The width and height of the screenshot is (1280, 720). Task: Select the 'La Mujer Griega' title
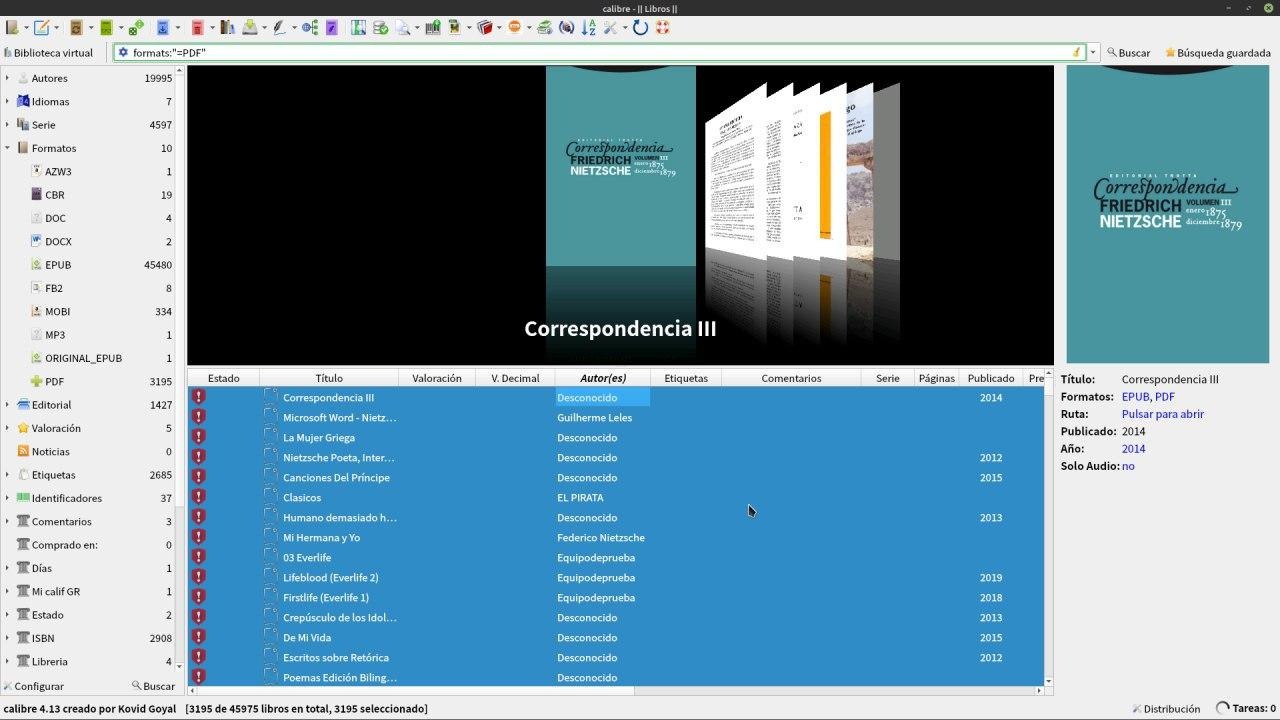(x=319, y=437)
